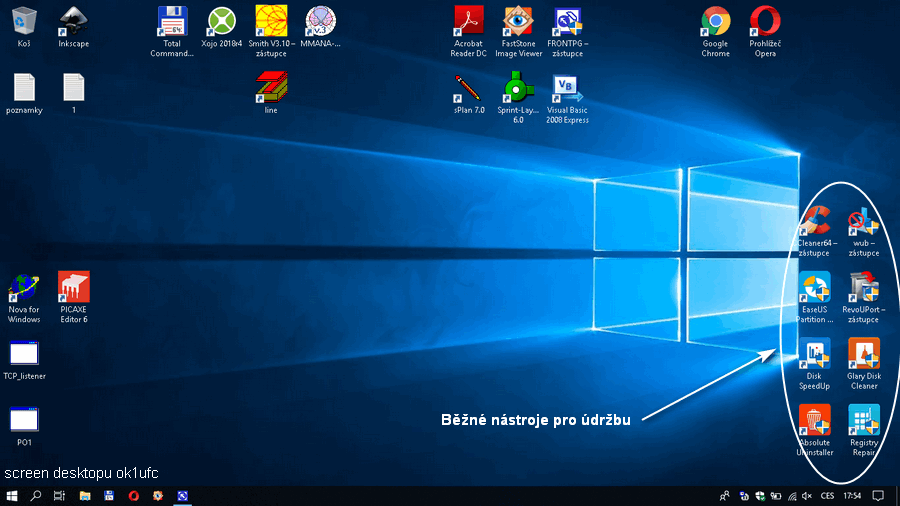Viewport: 900px width, 506px height.
Task: Select the Nova for Windows icon
Action: click(x=24, y=288)
